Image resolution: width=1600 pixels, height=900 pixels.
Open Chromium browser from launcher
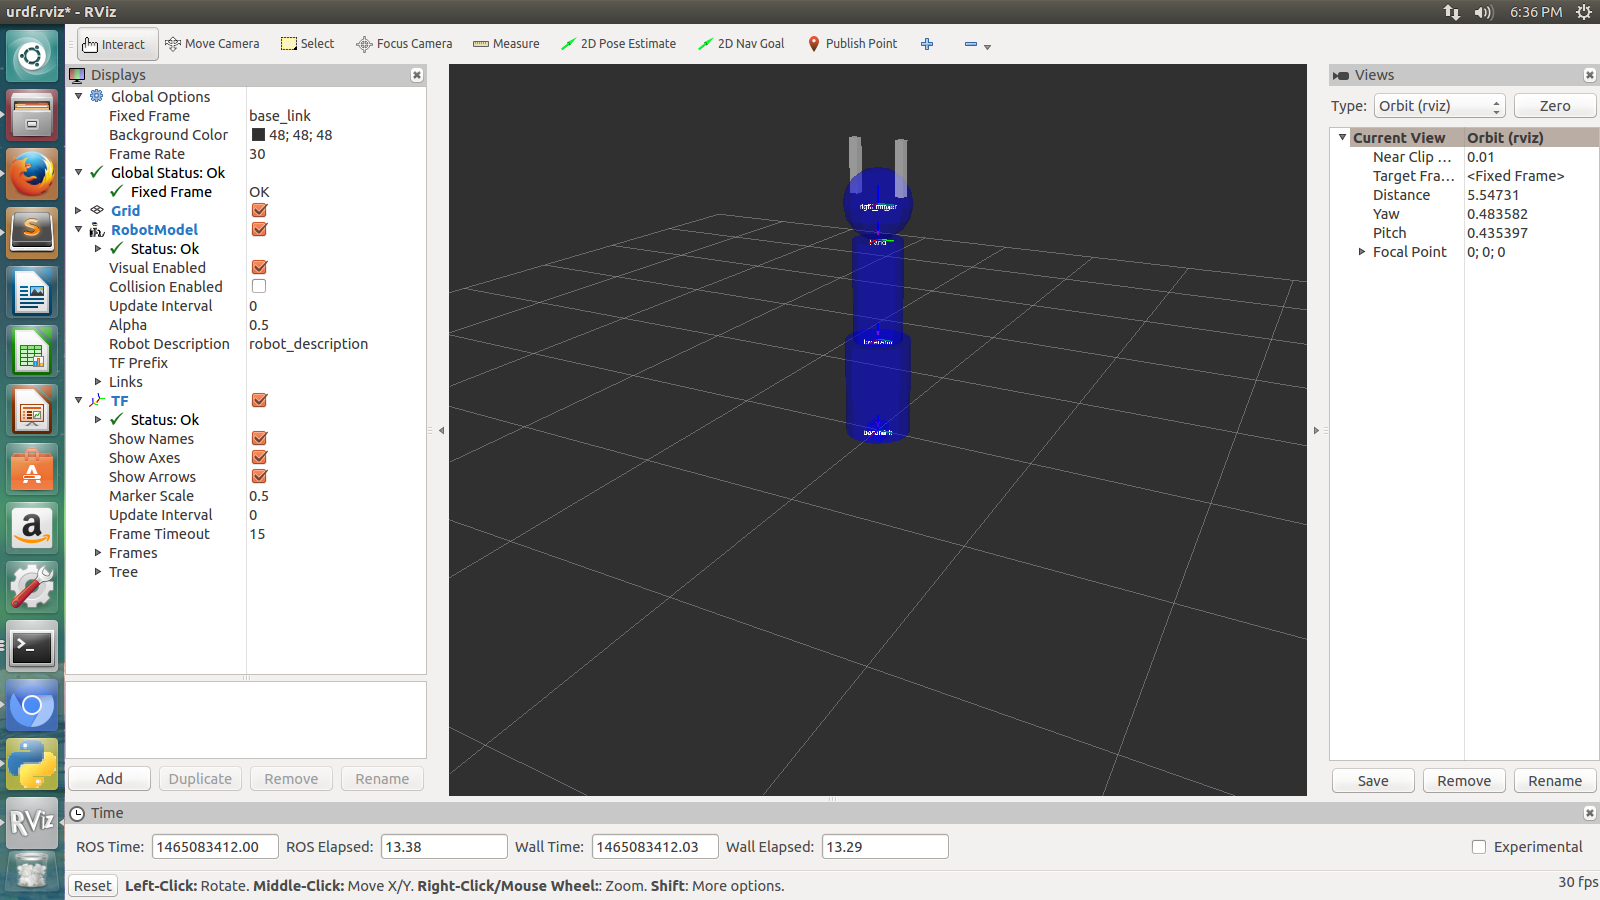[32, 706]
